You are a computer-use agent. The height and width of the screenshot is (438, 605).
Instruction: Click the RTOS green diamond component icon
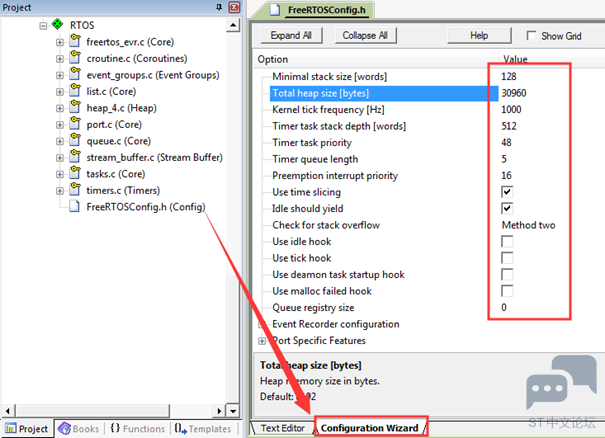57,24
